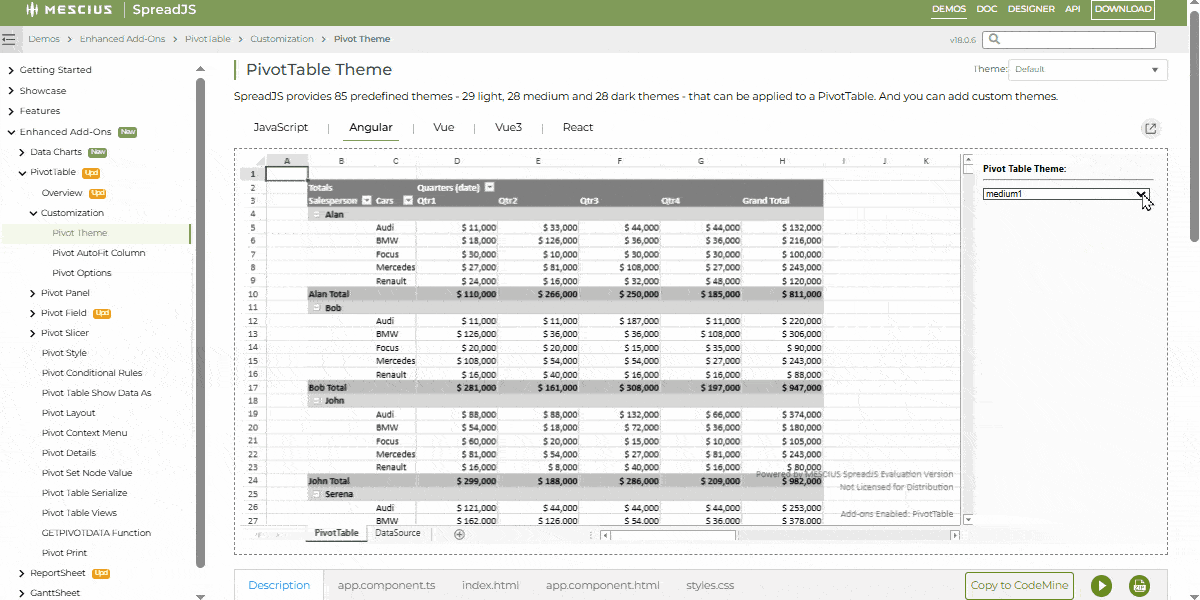Viewport: 1200px width, 600px height.
Task: Open Pivot Context Menu demo
Action: tap(84, 433)
